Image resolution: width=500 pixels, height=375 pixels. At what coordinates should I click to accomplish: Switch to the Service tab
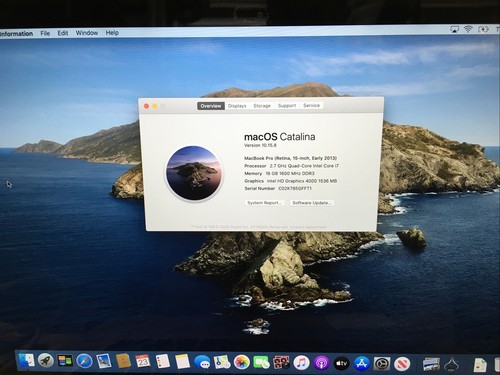[x=311, y=105]
